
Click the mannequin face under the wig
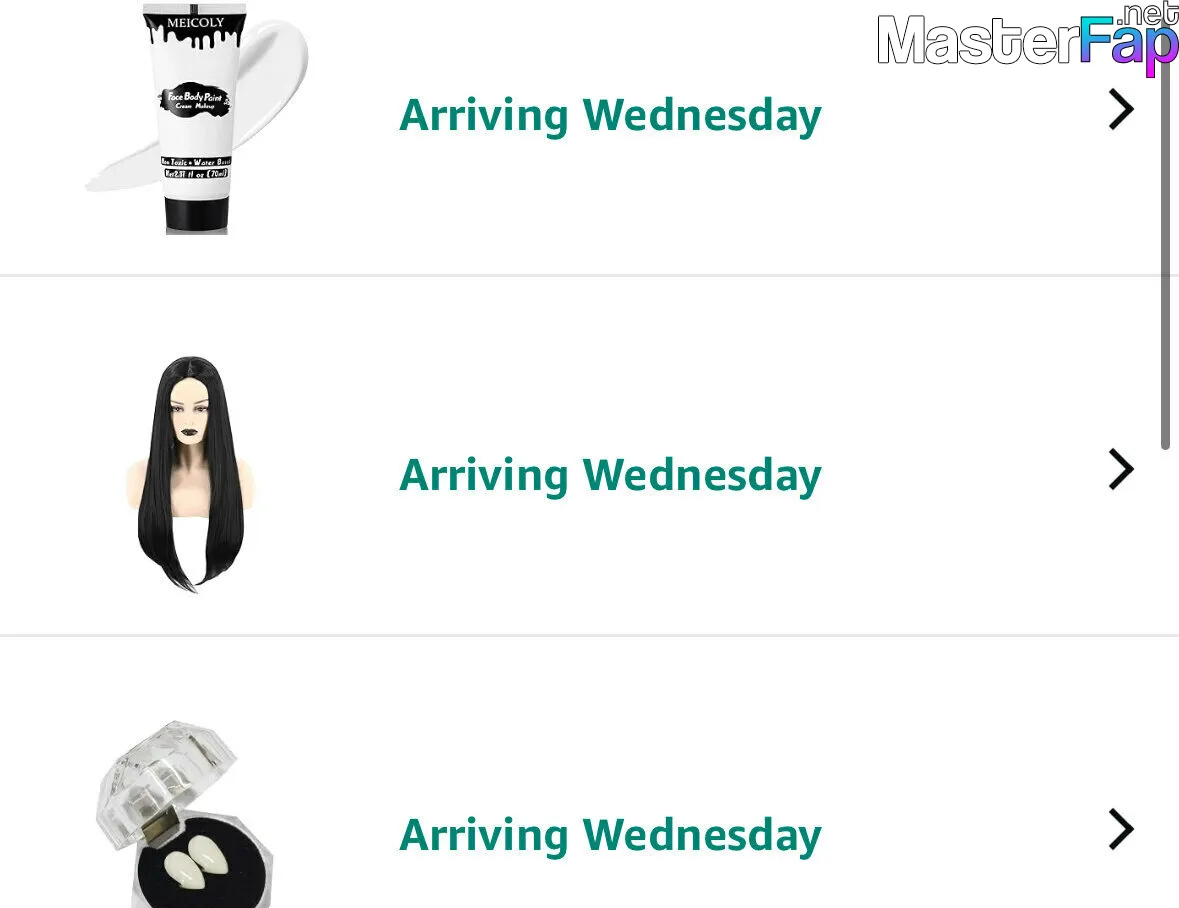191,413
